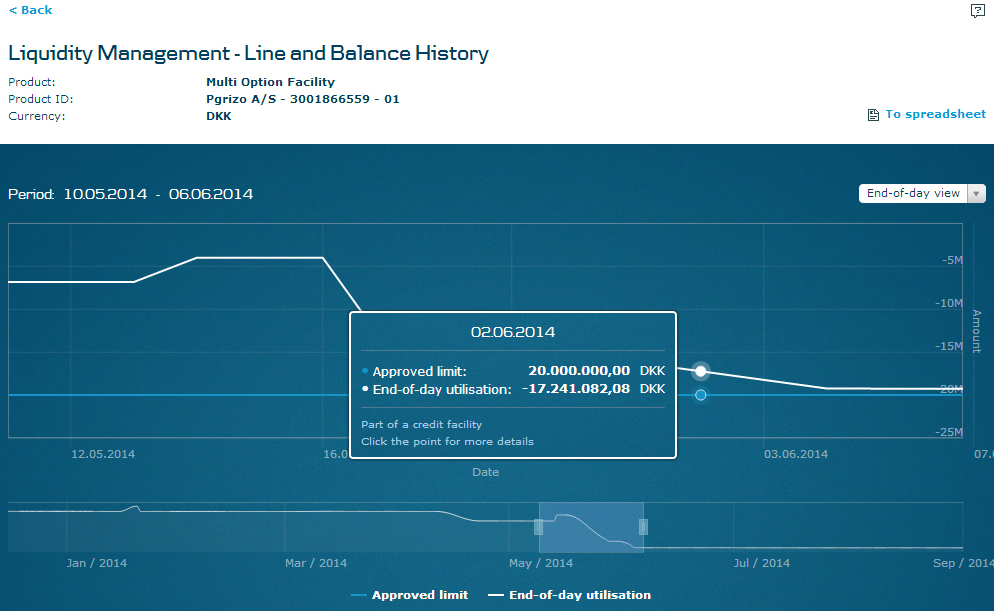This screenshot has width=994, height=611.
Task: Click the white end-of-day utilisation data point
Action: (701, 371)
